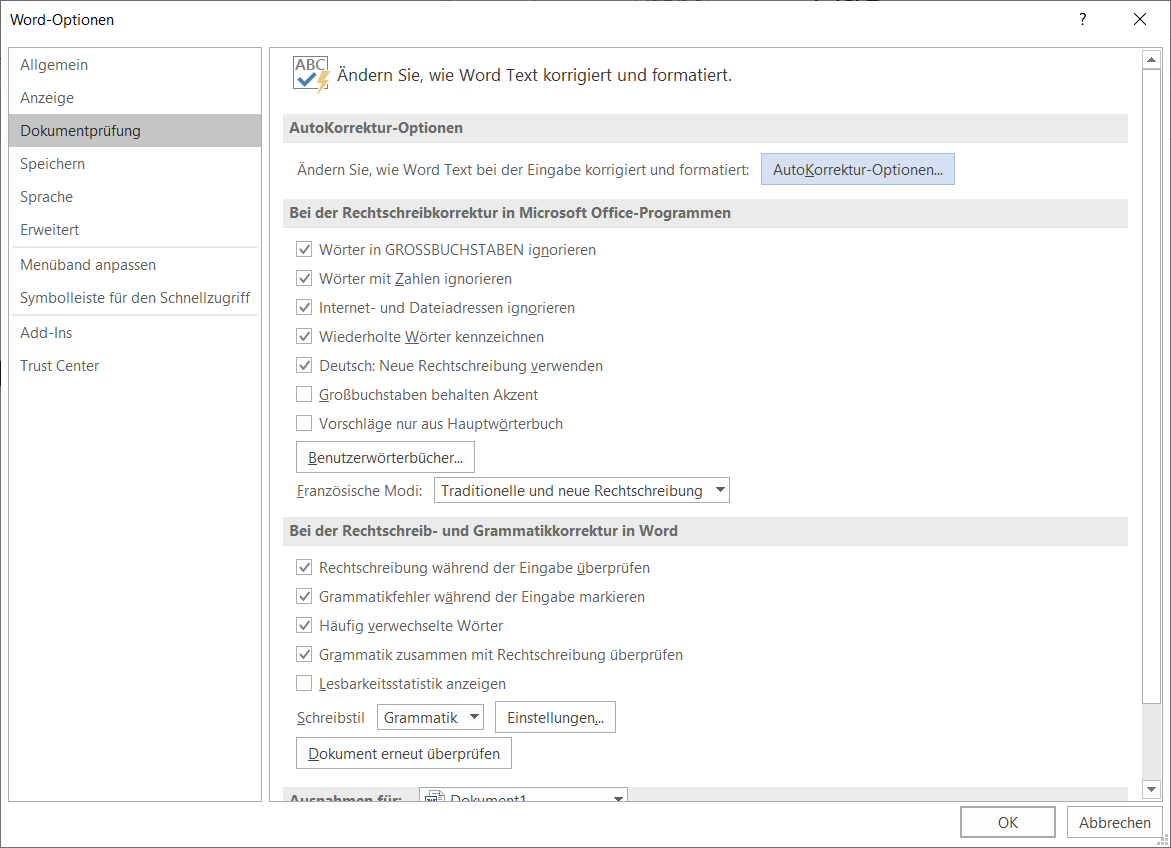Click the AutoKorrektur-Optionen button
This screenshot has height=848, width=1171.
pos(857,170)
